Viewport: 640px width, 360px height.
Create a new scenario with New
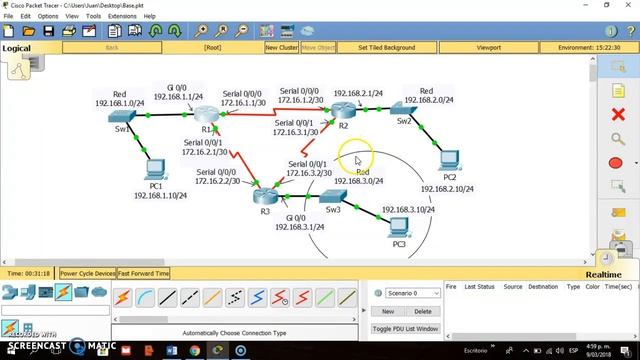[388, 311]
